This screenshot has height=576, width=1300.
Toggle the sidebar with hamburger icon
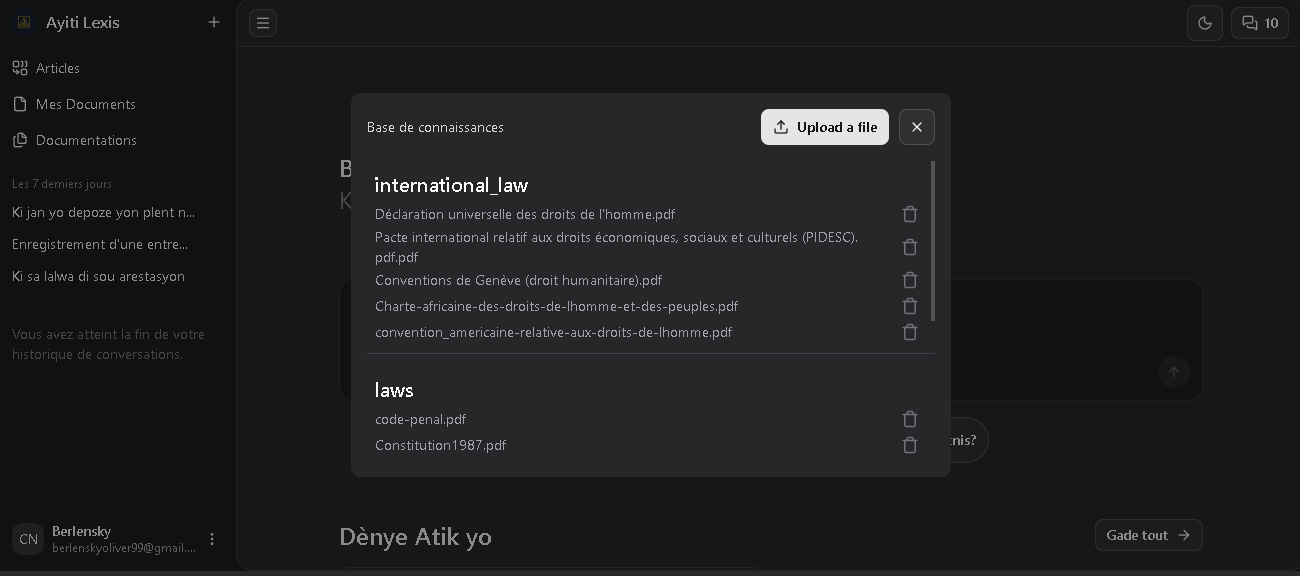[263, 23]
